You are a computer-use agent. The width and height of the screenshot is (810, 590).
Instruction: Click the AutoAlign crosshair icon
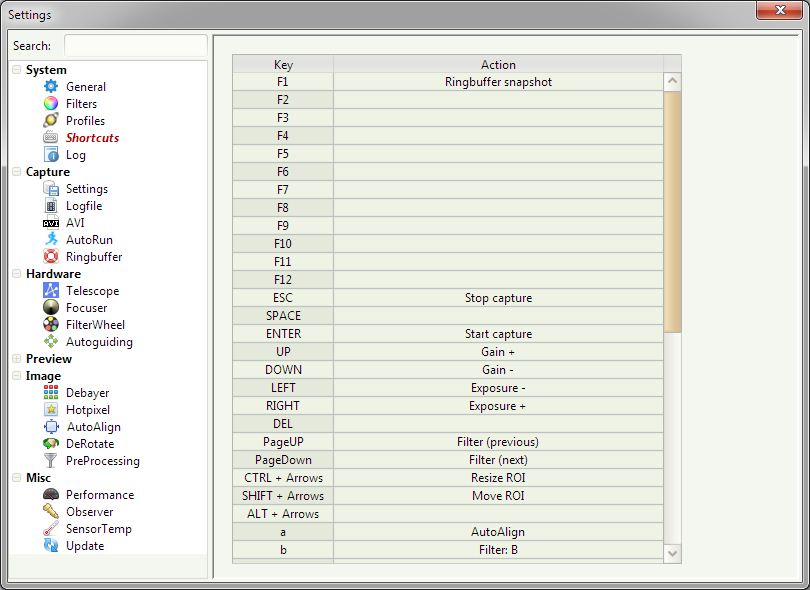coord(51,427)
